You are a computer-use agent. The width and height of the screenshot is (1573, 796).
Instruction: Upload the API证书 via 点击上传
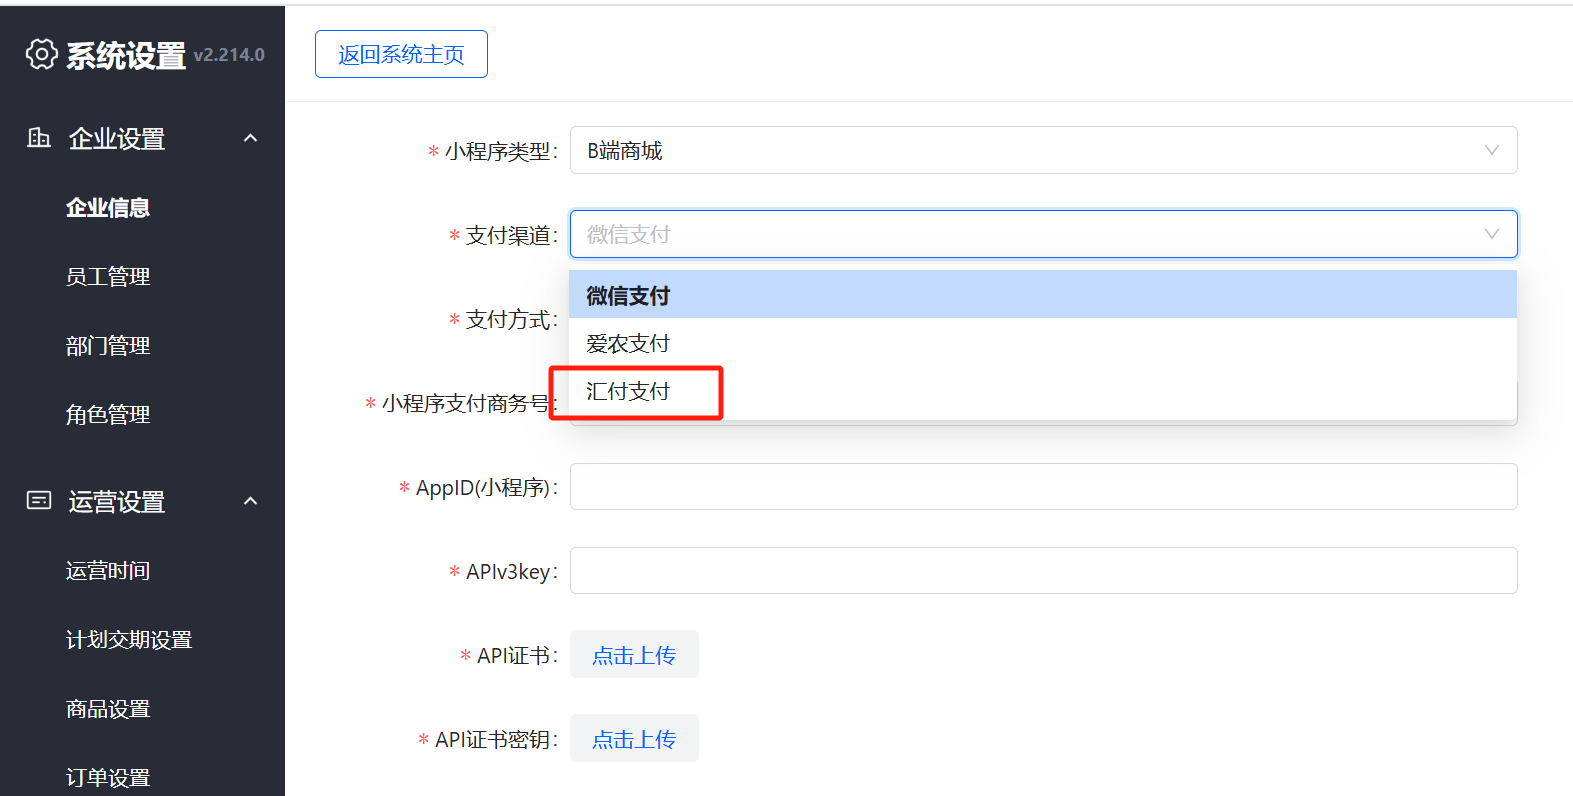coord(634,654)
